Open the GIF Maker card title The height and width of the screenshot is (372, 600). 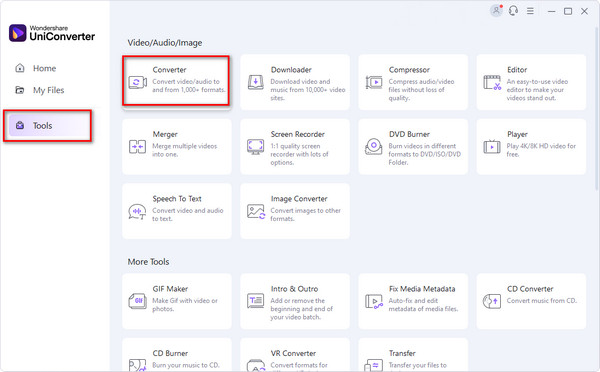[170, 289]
